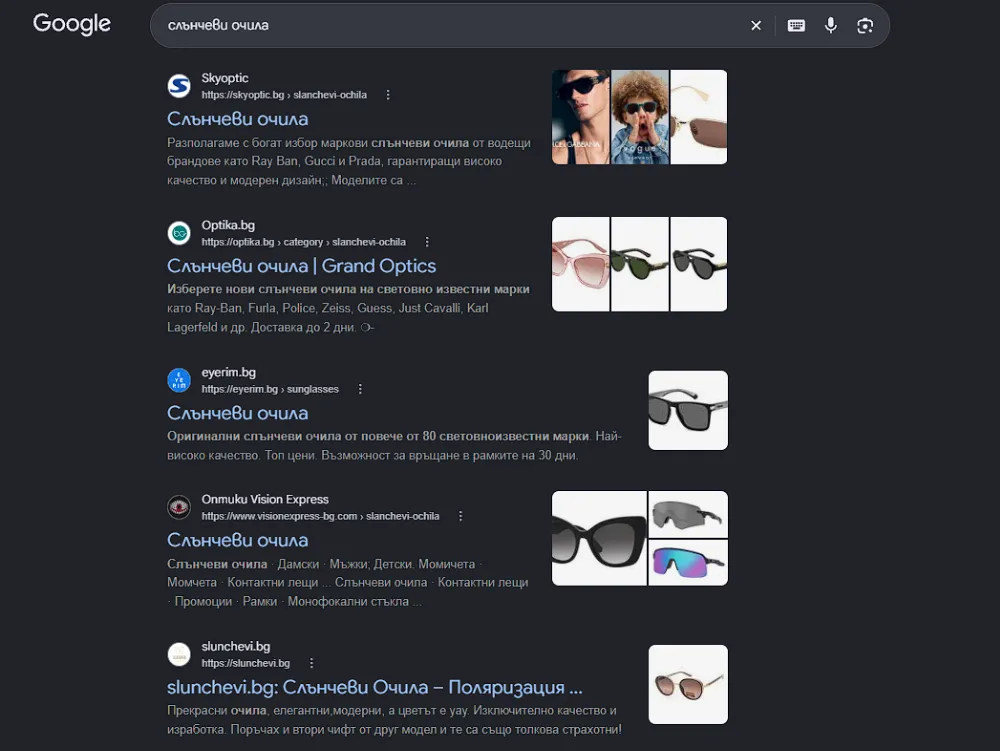Click the Optika.bg site favicon
This screenshot has height=751, width=1000.
click(179, 233)
